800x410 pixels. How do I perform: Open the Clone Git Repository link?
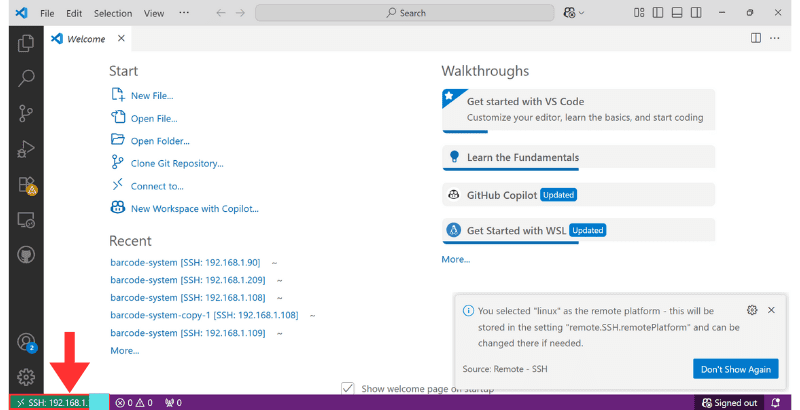(x=176, y=163)
